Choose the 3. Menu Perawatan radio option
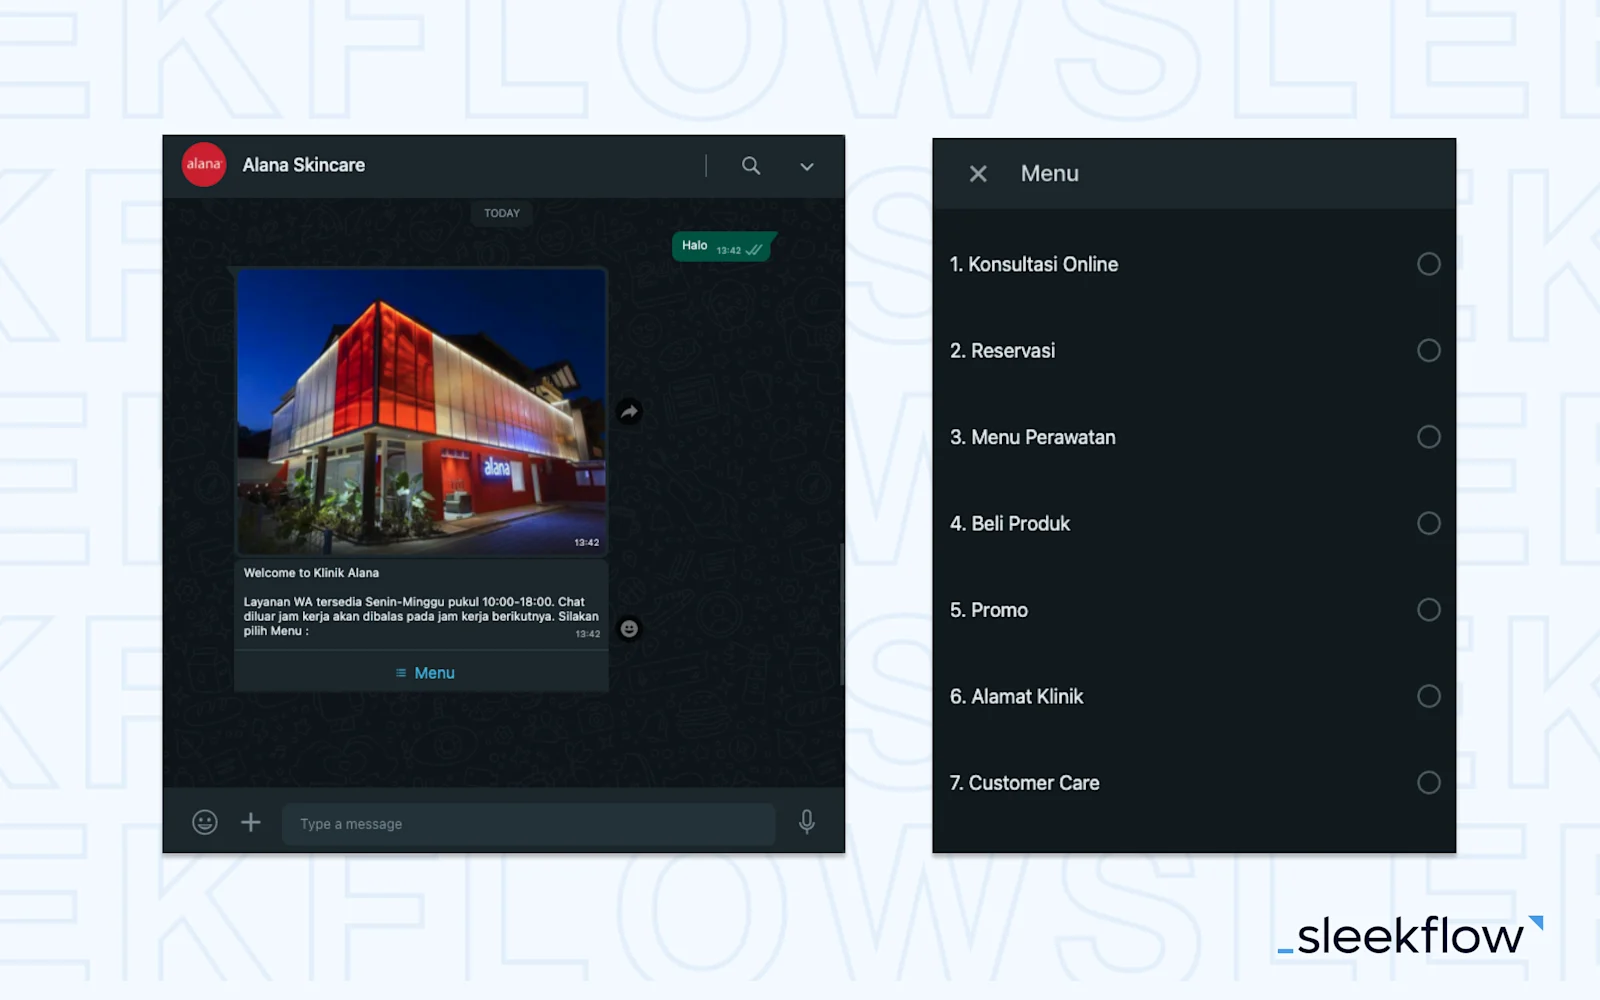The image size is (1600, 1000). point(1429,437)
